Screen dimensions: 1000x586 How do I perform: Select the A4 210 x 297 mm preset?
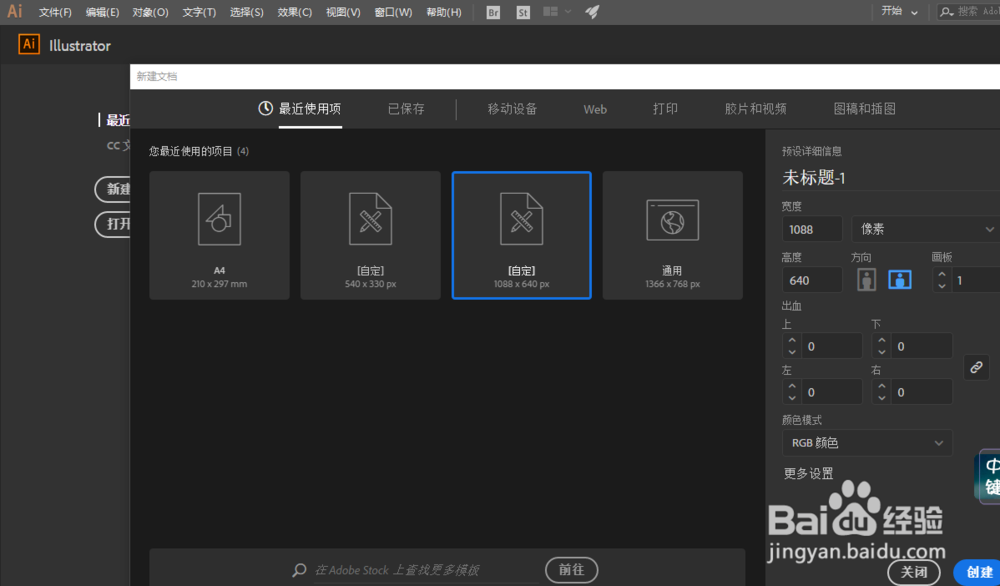coord(219,235)
